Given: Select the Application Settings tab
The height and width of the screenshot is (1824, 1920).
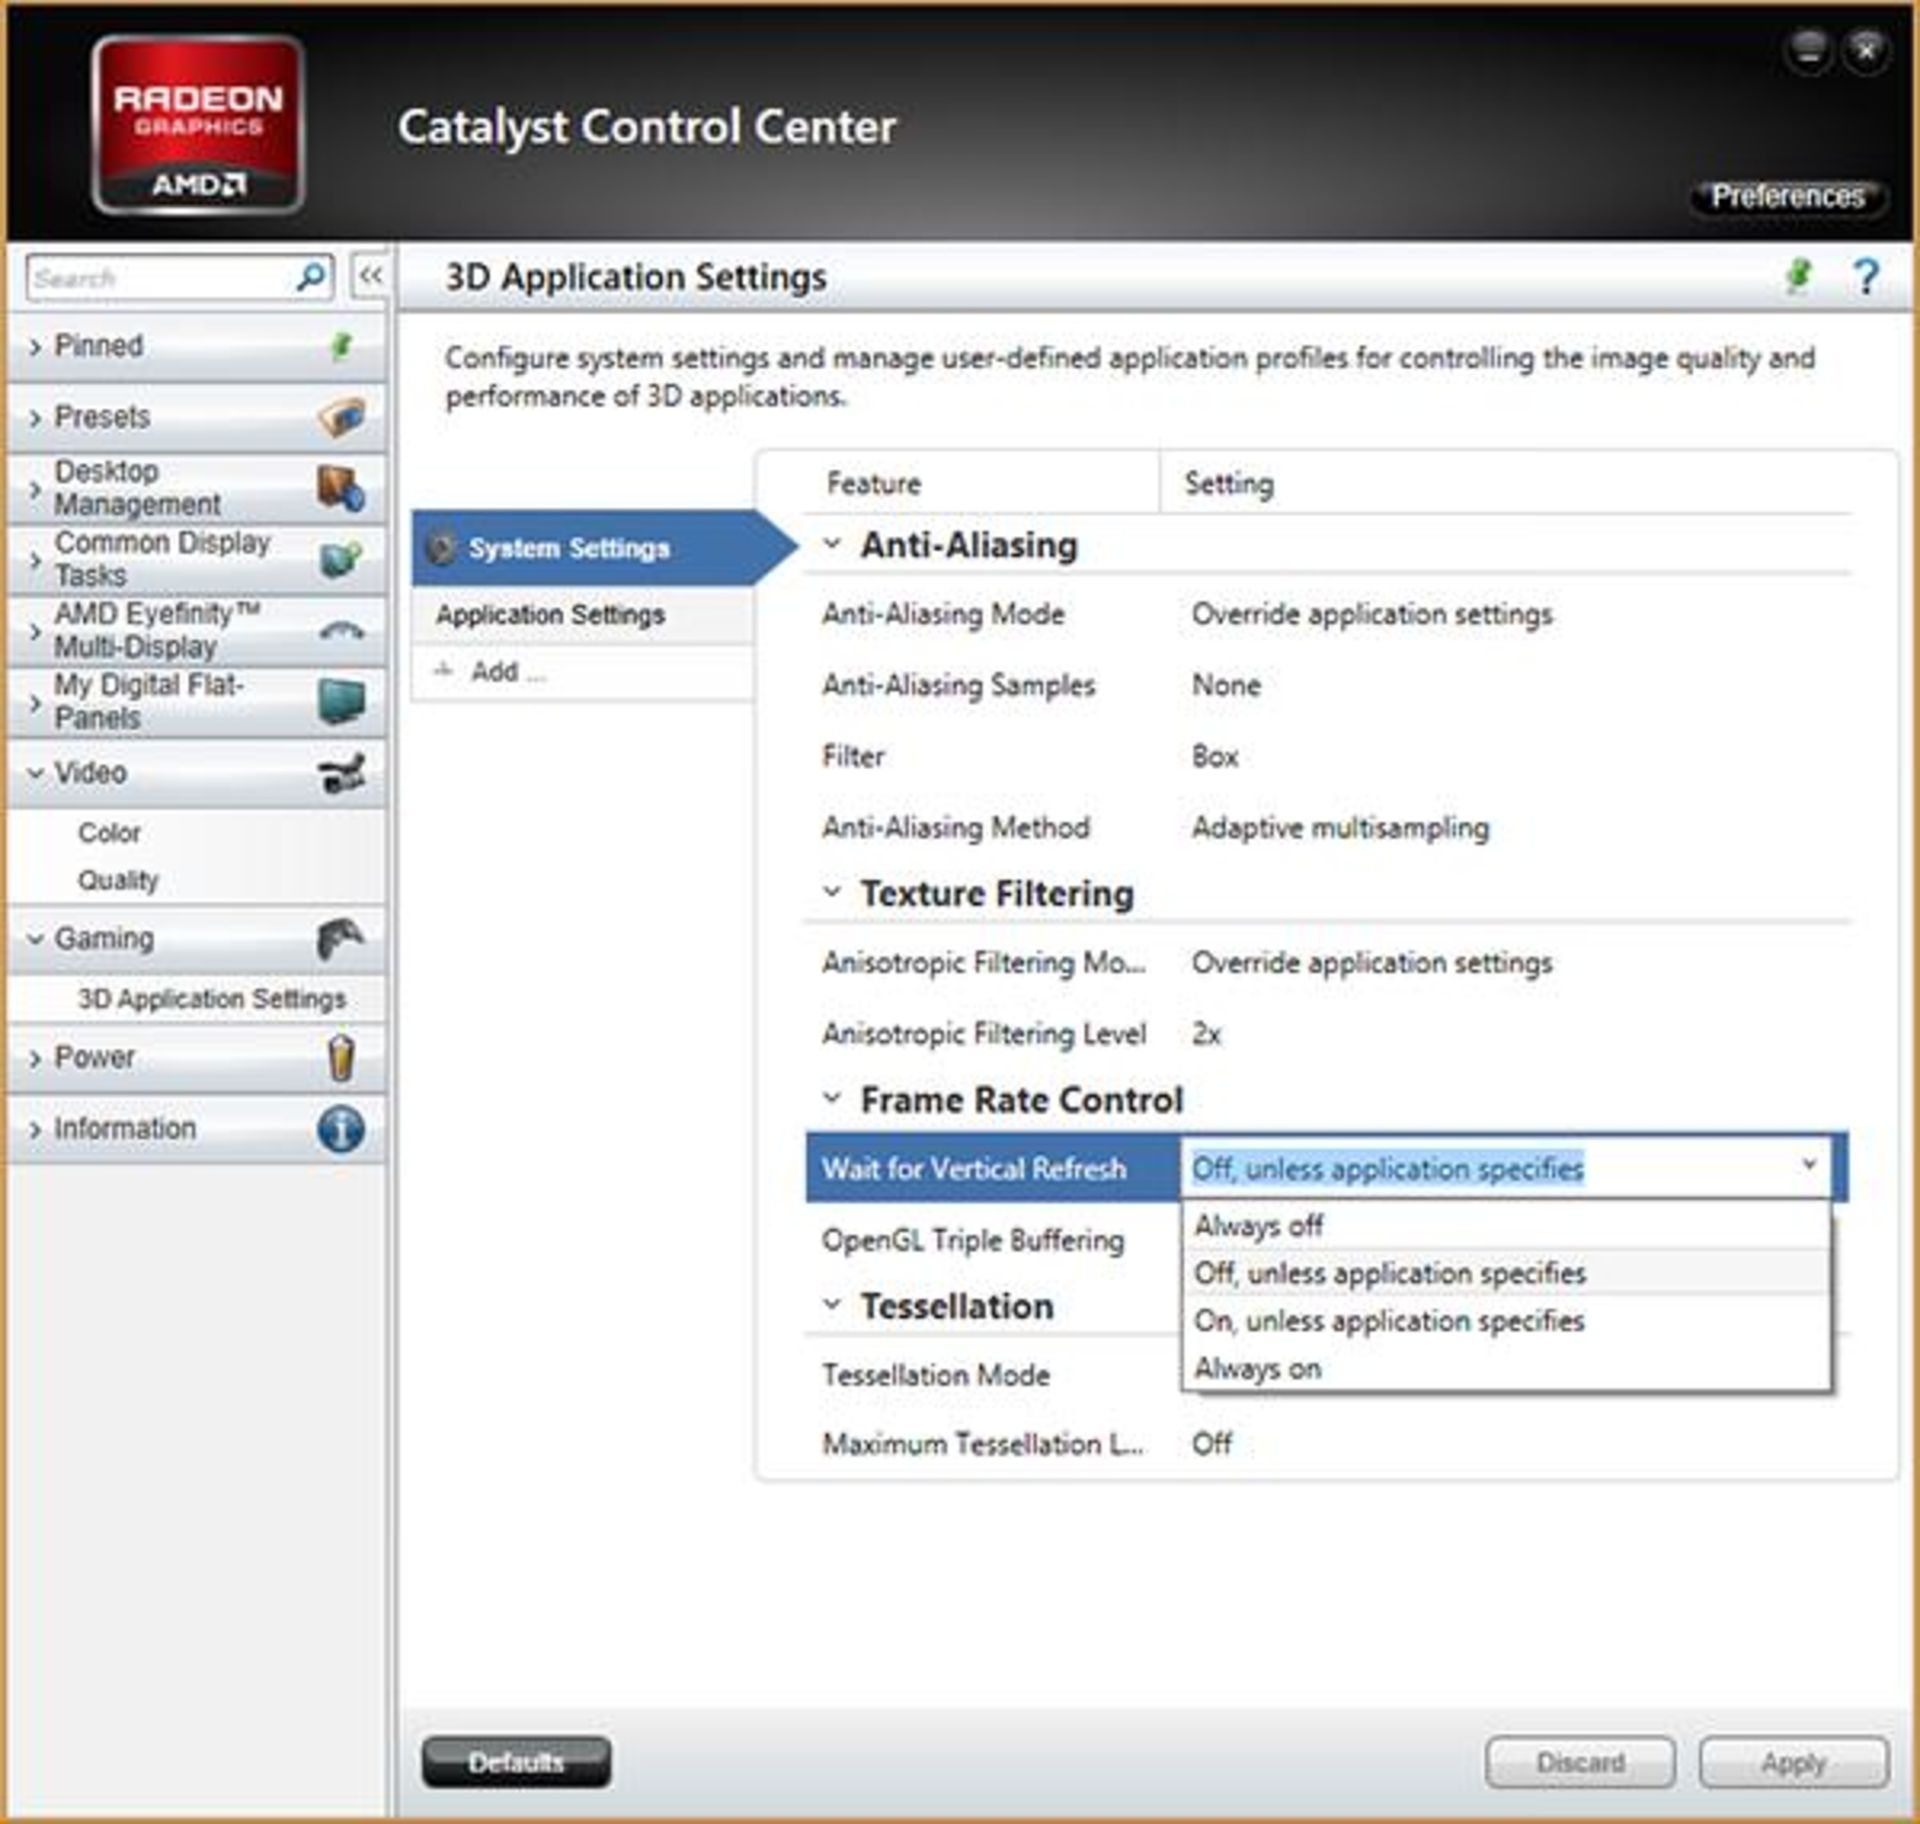Looking at the screenshot, I should 583,614.
